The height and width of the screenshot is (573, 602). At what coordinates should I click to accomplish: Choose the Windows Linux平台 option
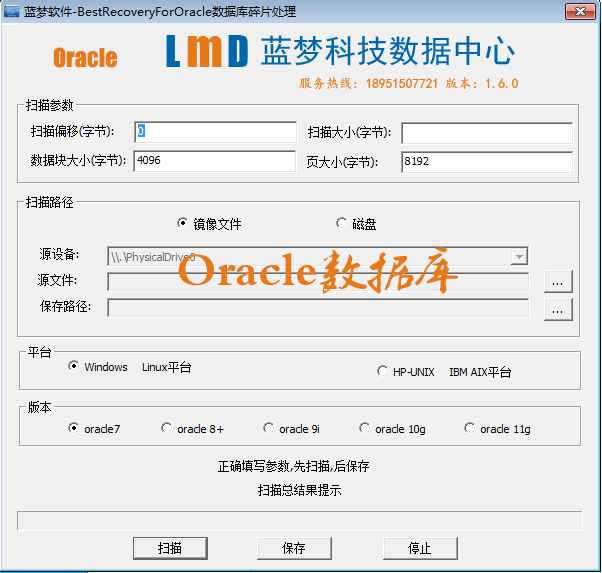tap(74, 367)
